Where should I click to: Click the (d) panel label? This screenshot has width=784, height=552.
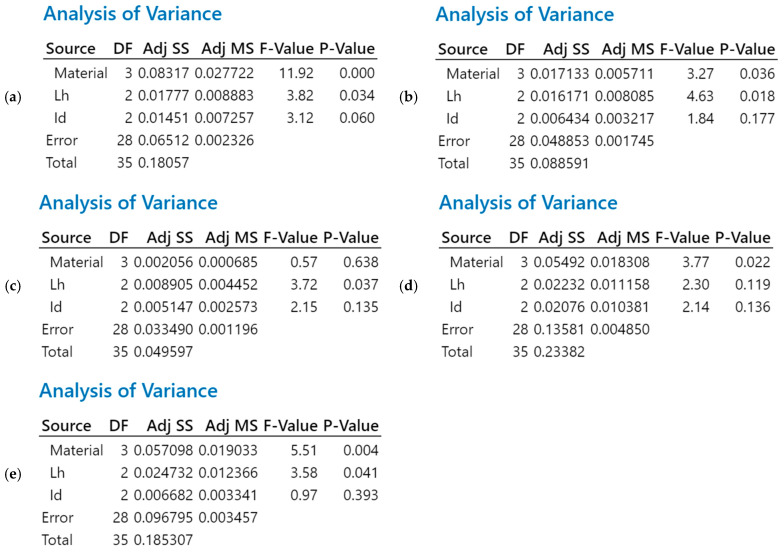[x=408, y=286]
